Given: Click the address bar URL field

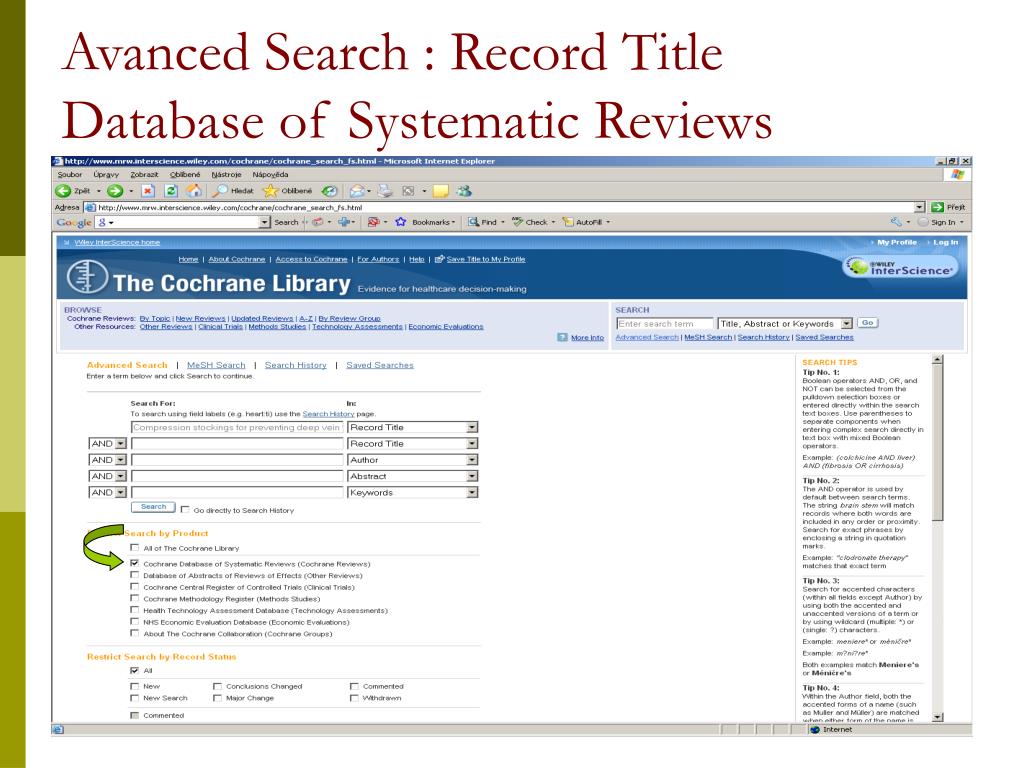Looking at the screenshot, I should point(505,207).
